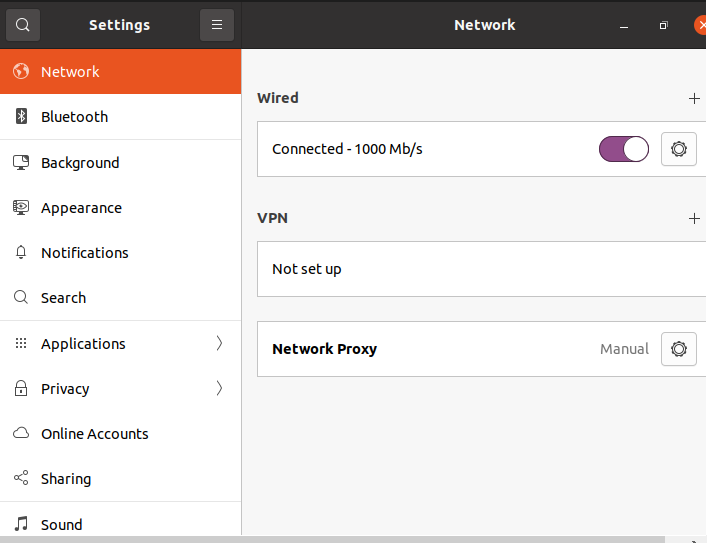The width and height of the screenshot is (707, 543).
Task: Select Search in the sidebar
Action: (x=63, y=298)
